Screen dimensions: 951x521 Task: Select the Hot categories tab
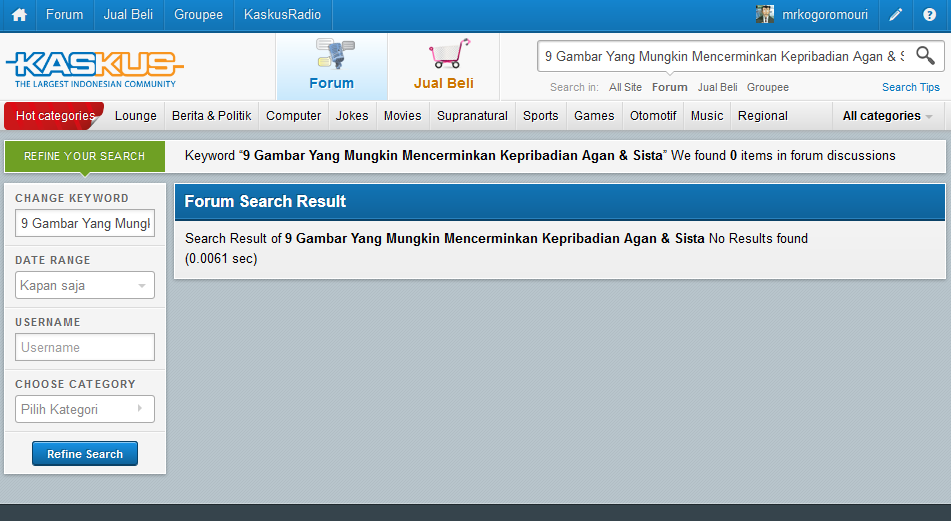tap(55, 116)
